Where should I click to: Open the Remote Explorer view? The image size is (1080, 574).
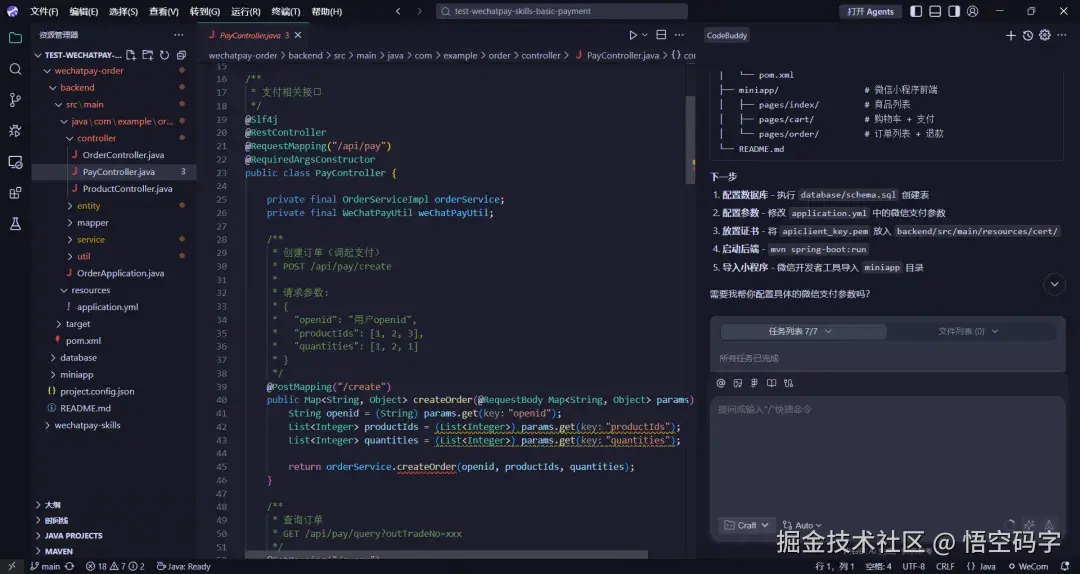[x=15, y=163]
